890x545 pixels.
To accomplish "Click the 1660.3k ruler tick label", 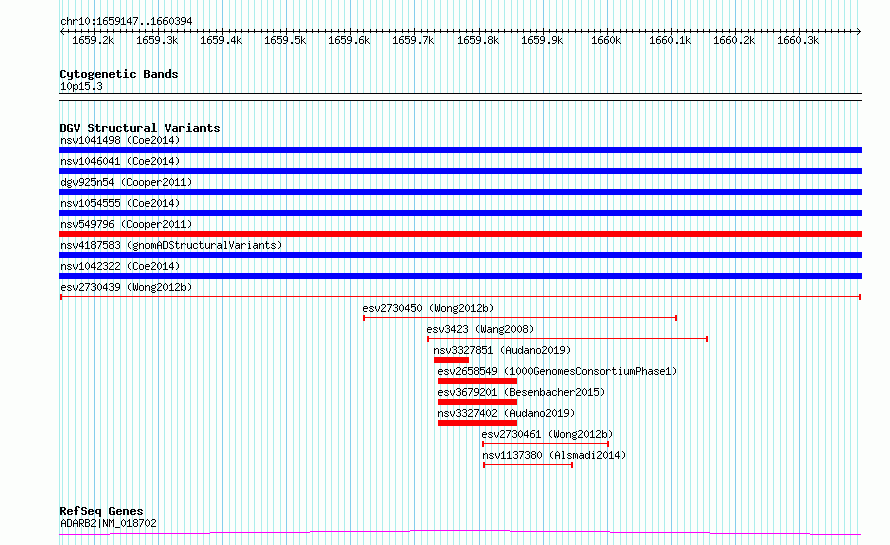I will click(798, 40).
